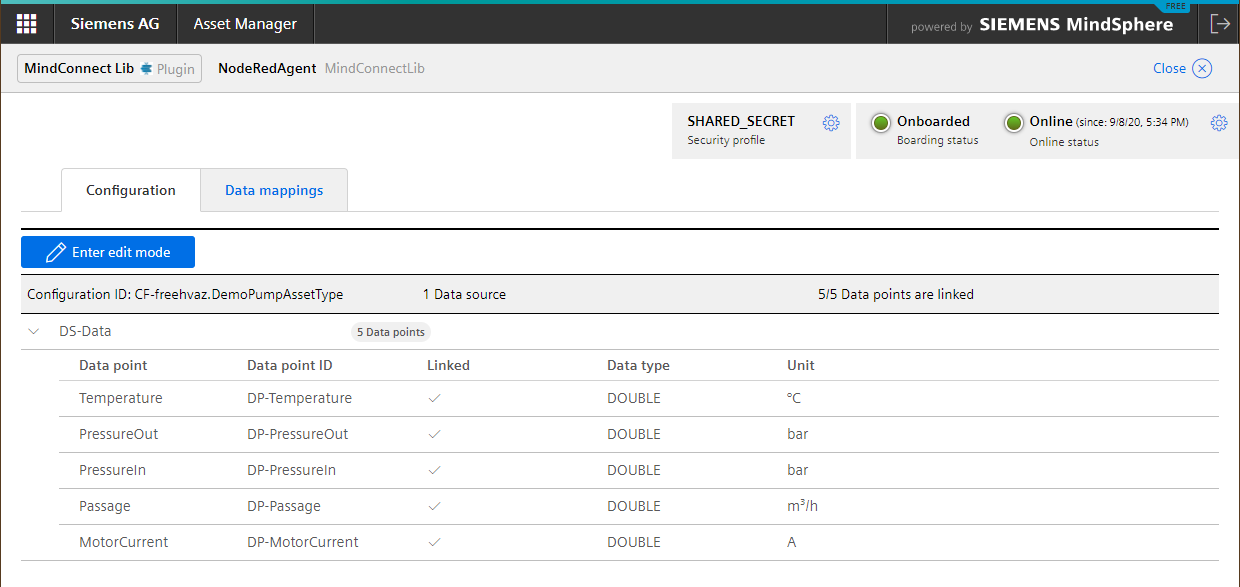Click the plugin puzzle icon

pos(146,69)
